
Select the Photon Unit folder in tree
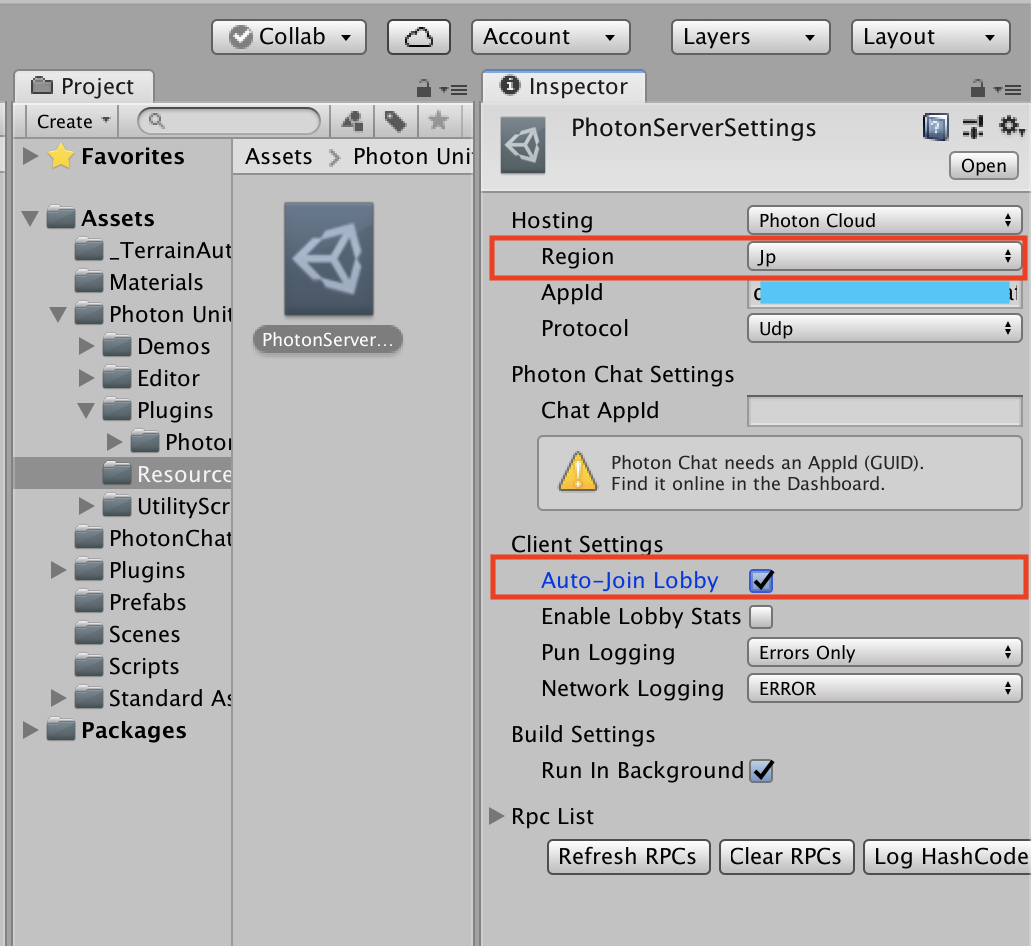point(170,314)
